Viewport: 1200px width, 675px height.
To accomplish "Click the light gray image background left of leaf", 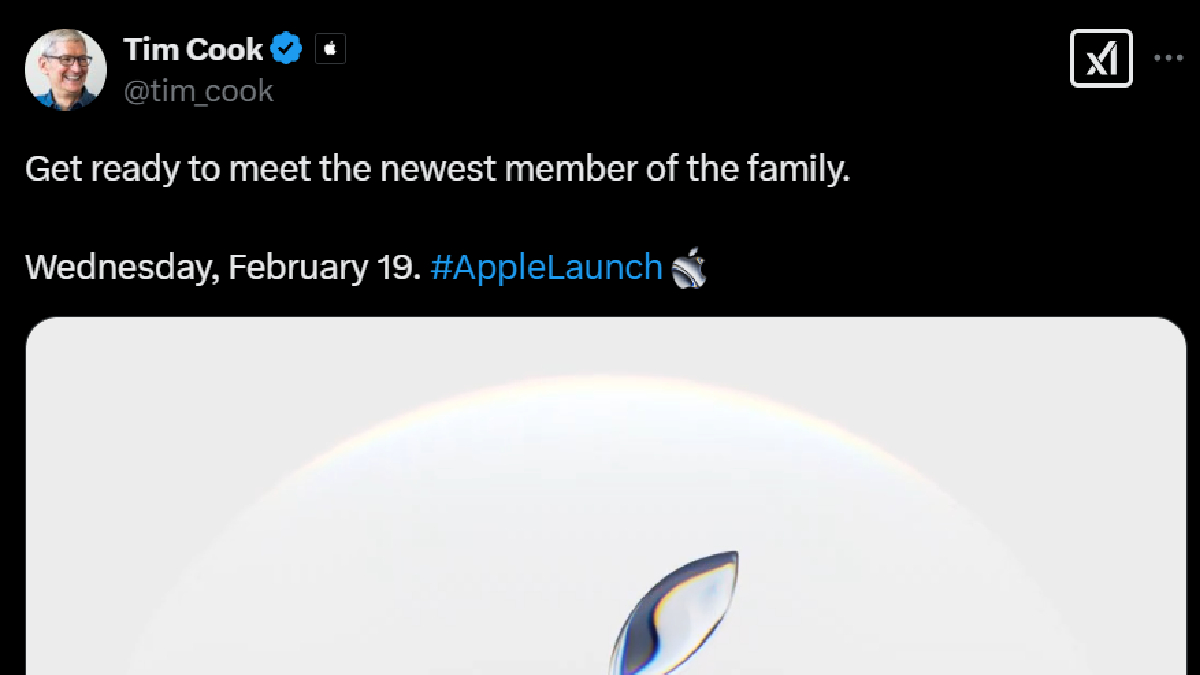I will pos(300,560).
